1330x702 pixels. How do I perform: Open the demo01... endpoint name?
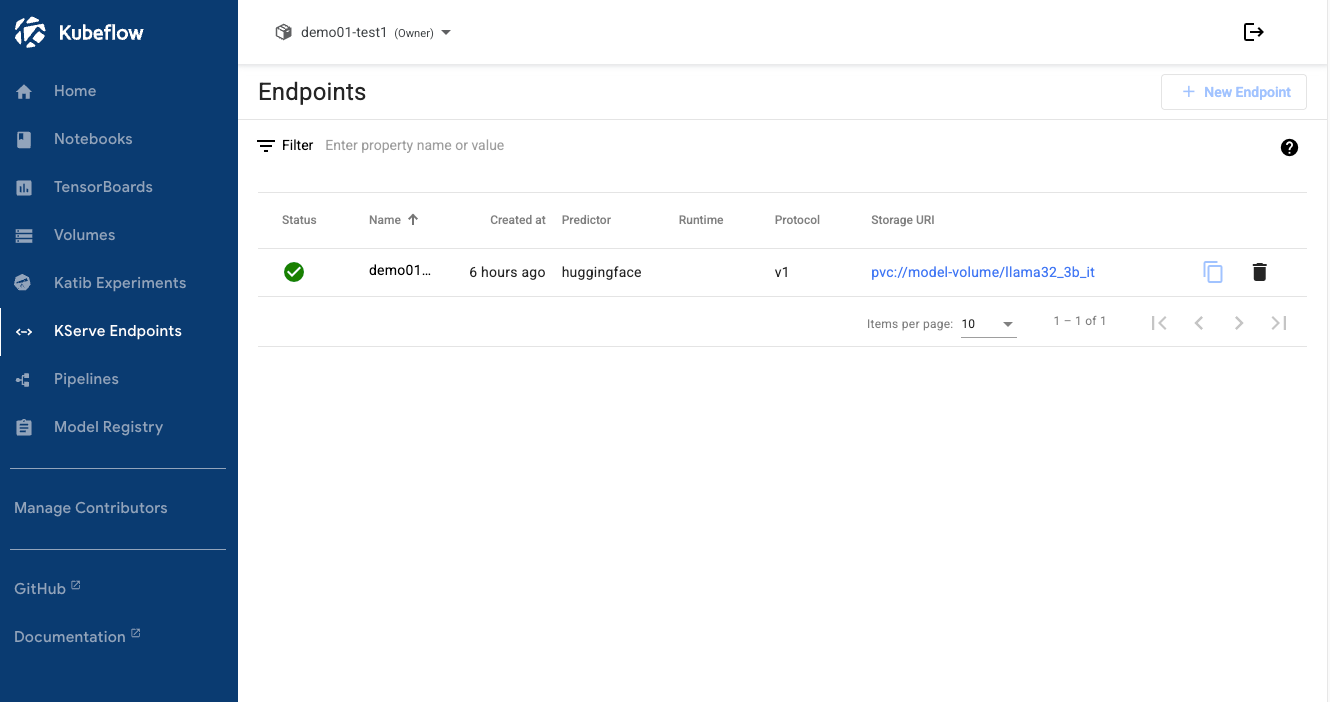click(x=400, y=271)
